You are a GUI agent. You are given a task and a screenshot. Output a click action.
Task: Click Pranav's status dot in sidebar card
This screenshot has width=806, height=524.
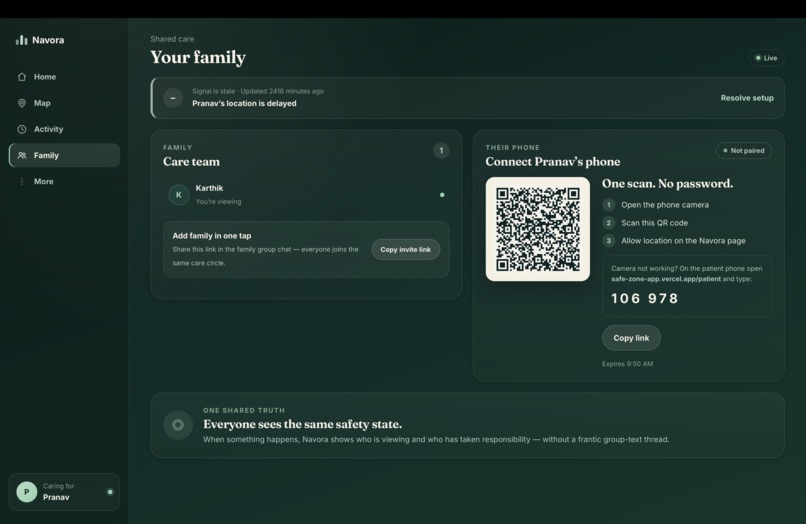pyautogui.click(x=110, y=492)
